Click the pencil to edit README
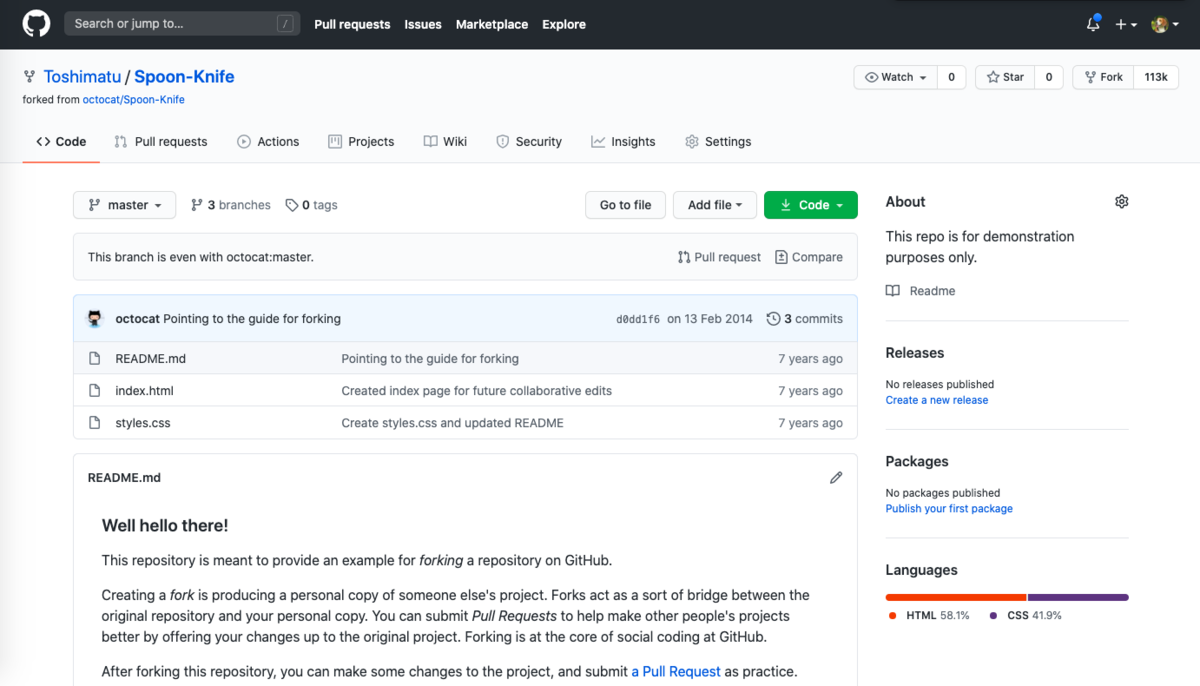The image size is (1200, 686). (x=836, y=478)
